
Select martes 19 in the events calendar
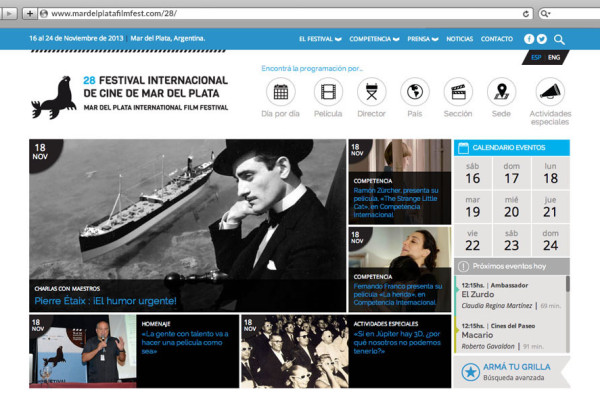473,207
